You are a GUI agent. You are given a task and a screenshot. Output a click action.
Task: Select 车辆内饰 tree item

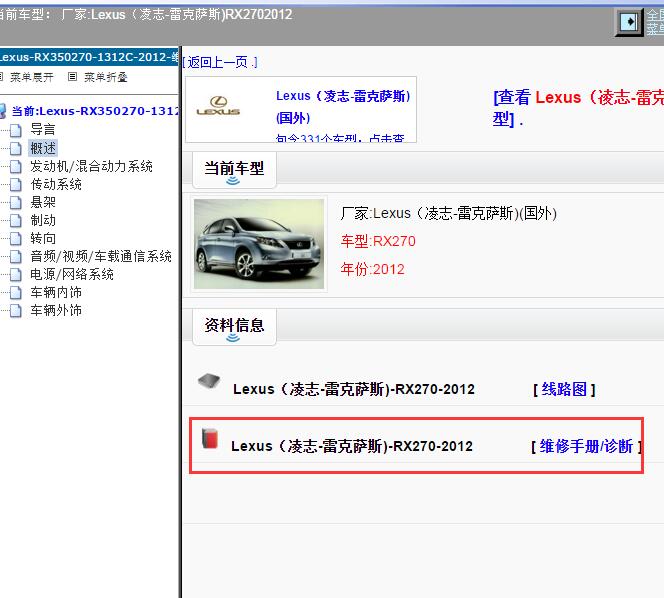tap(55, 292)
